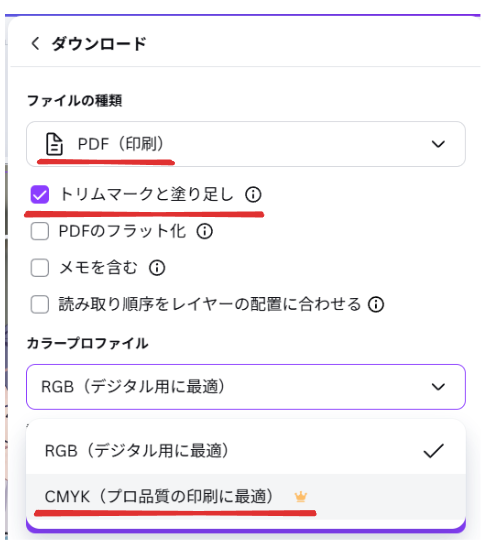
Task: Open the PDF（印刷）file type dropdown
Action: tap(246, 144)
